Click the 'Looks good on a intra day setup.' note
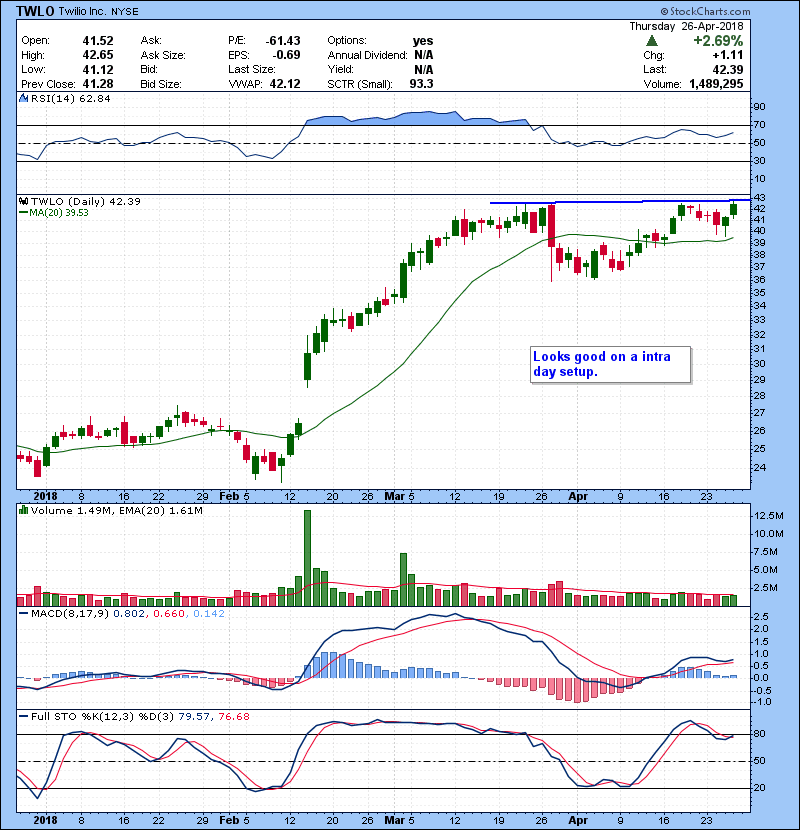 coord(610,364)
